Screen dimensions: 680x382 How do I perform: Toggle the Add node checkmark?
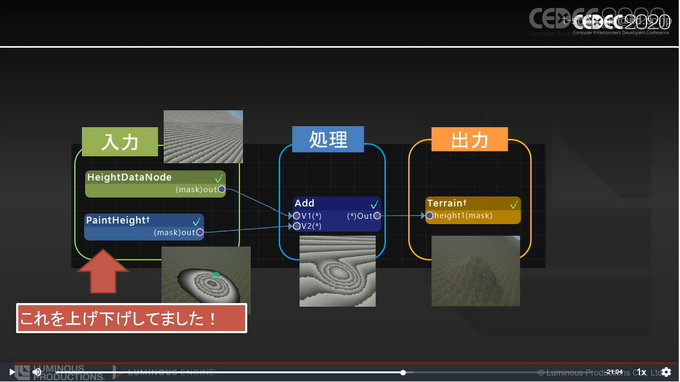pyautogui.click(x=374, y=204)
